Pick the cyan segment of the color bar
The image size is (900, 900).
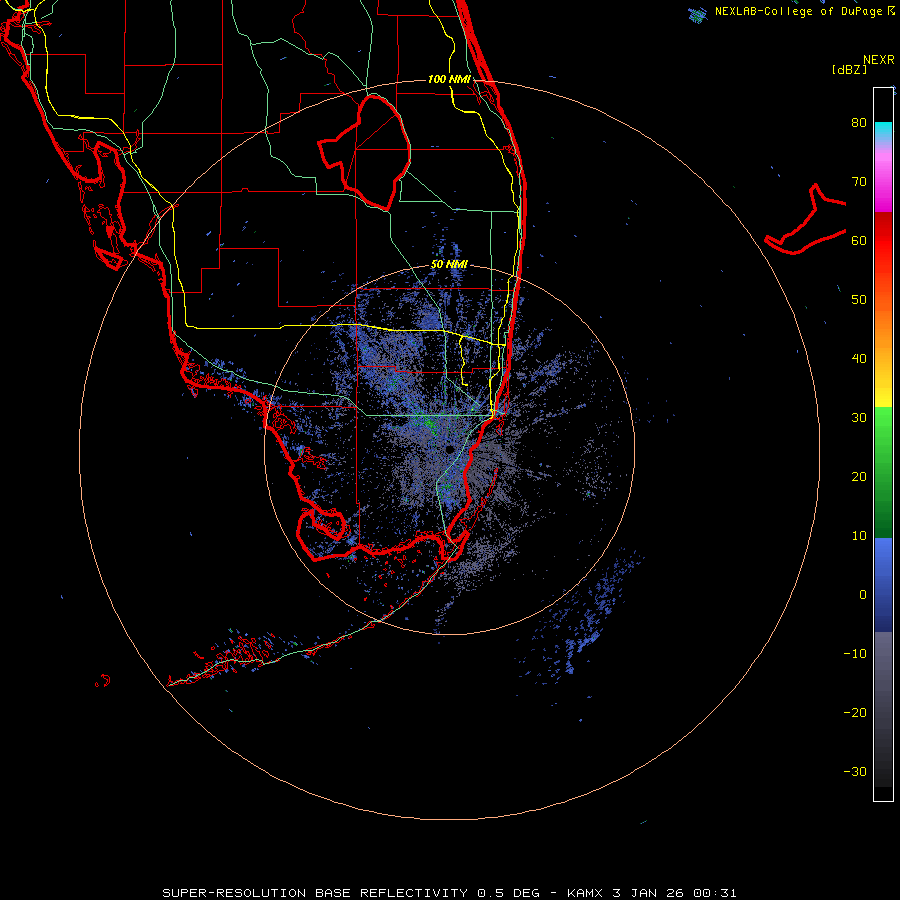(x=883, y=132)
